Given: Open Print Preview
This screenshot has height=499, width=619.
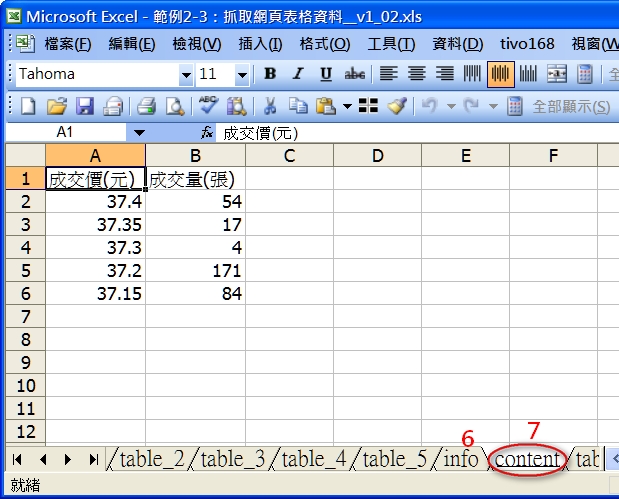Looking at the screenshot, I should pos(175,106).
